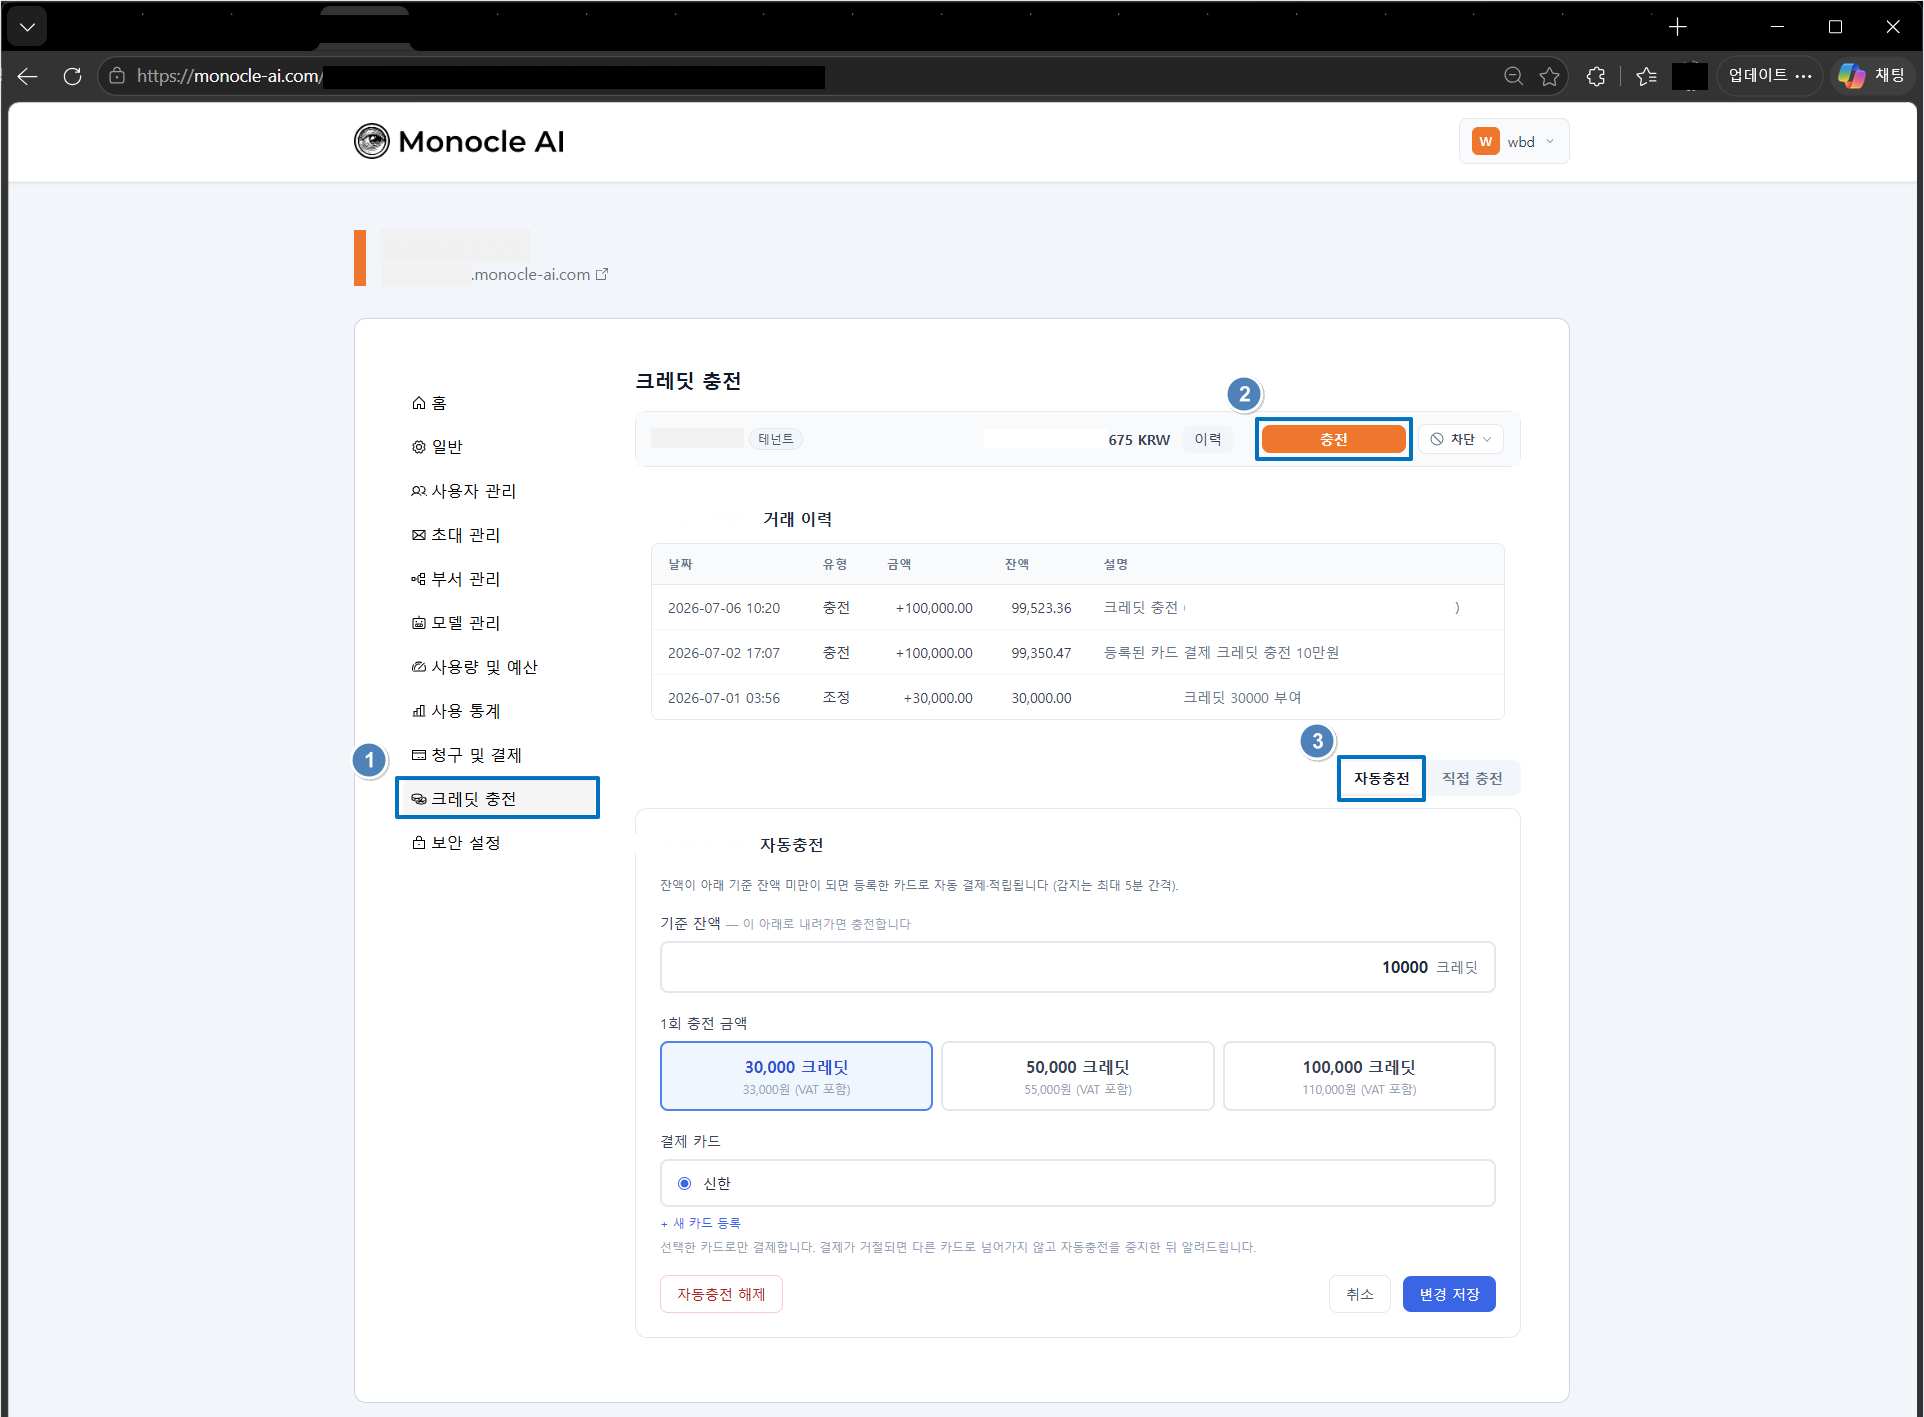Open a new tab with plus icon

1678,27
